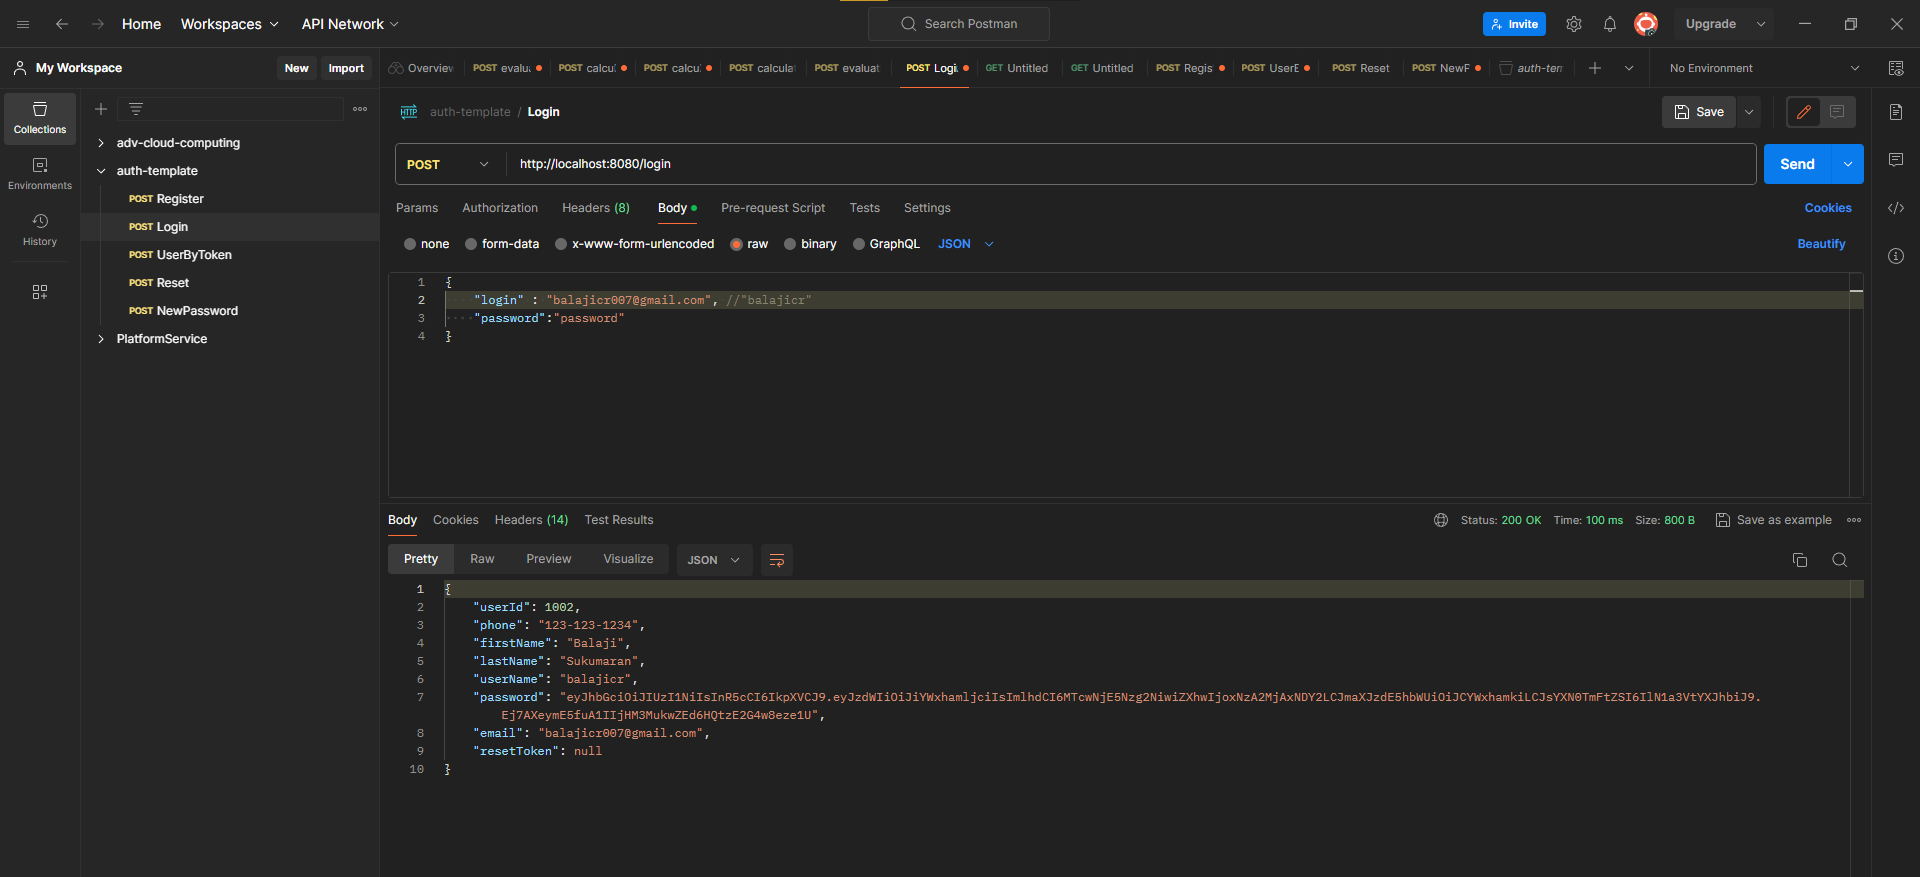Select the form-data body type

click(x=471, y=244)
